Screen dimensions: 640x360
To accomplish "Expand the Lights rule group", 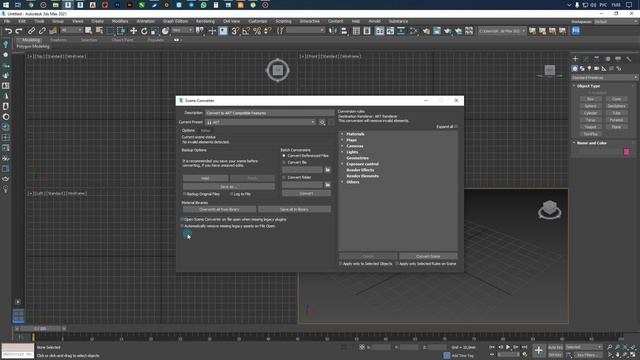I will (342, 152).
